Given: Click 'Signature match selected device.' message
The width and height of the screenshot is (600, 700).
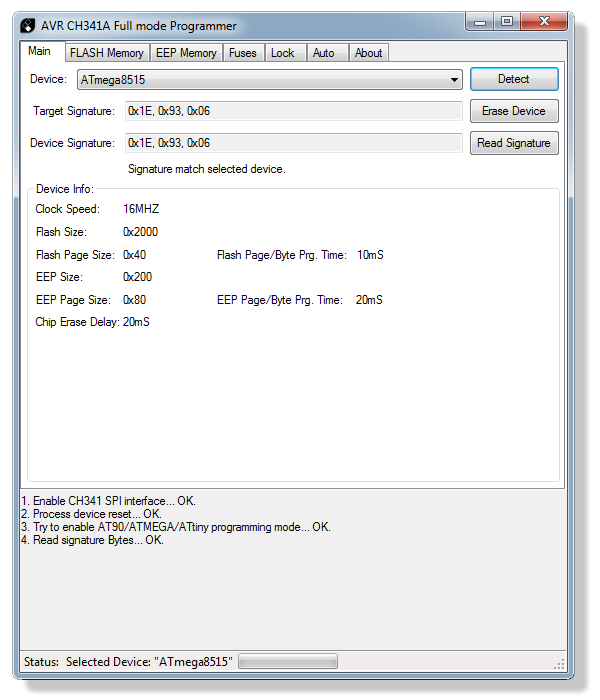Looking at the screenshot, I should coord(207,169).
